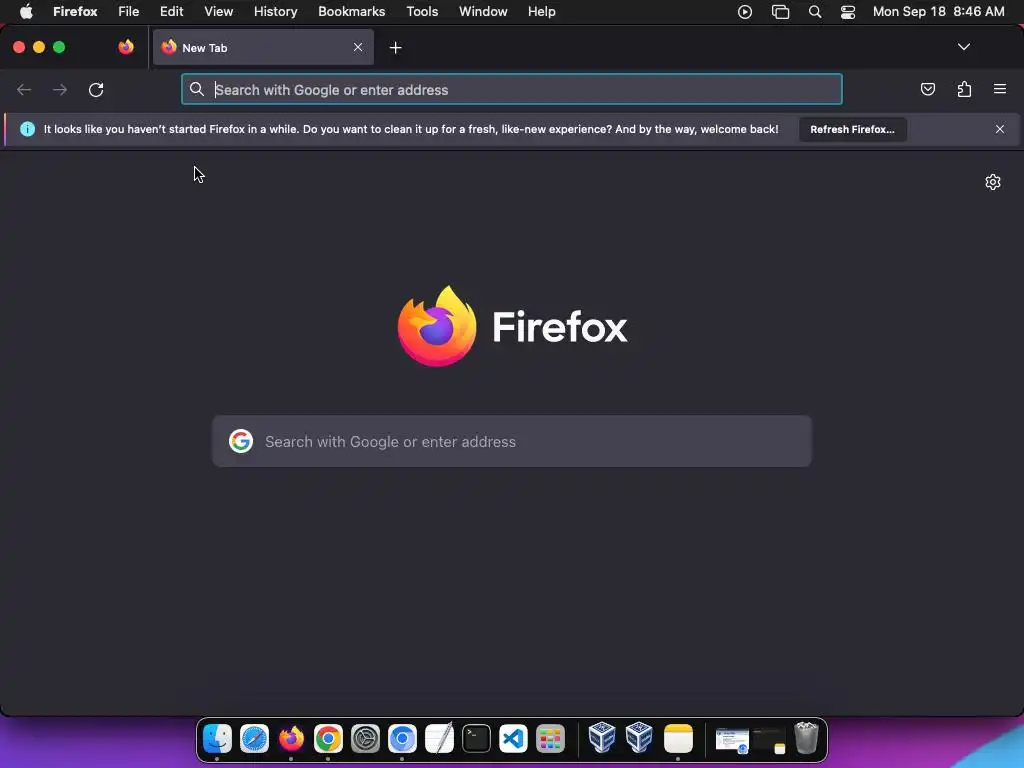
Task: Focus the address bar field
Action: (511, 89)
